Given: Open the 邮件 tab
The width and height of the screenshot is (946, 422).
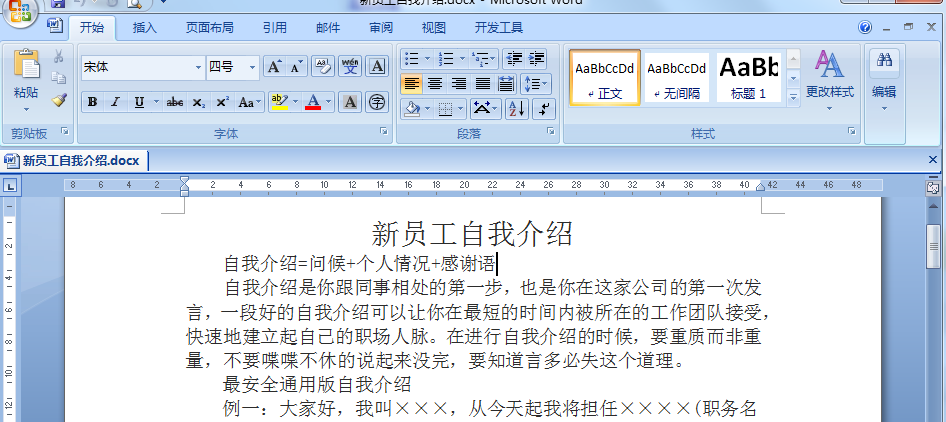Looking at the screenshot, I should [328, 28].
